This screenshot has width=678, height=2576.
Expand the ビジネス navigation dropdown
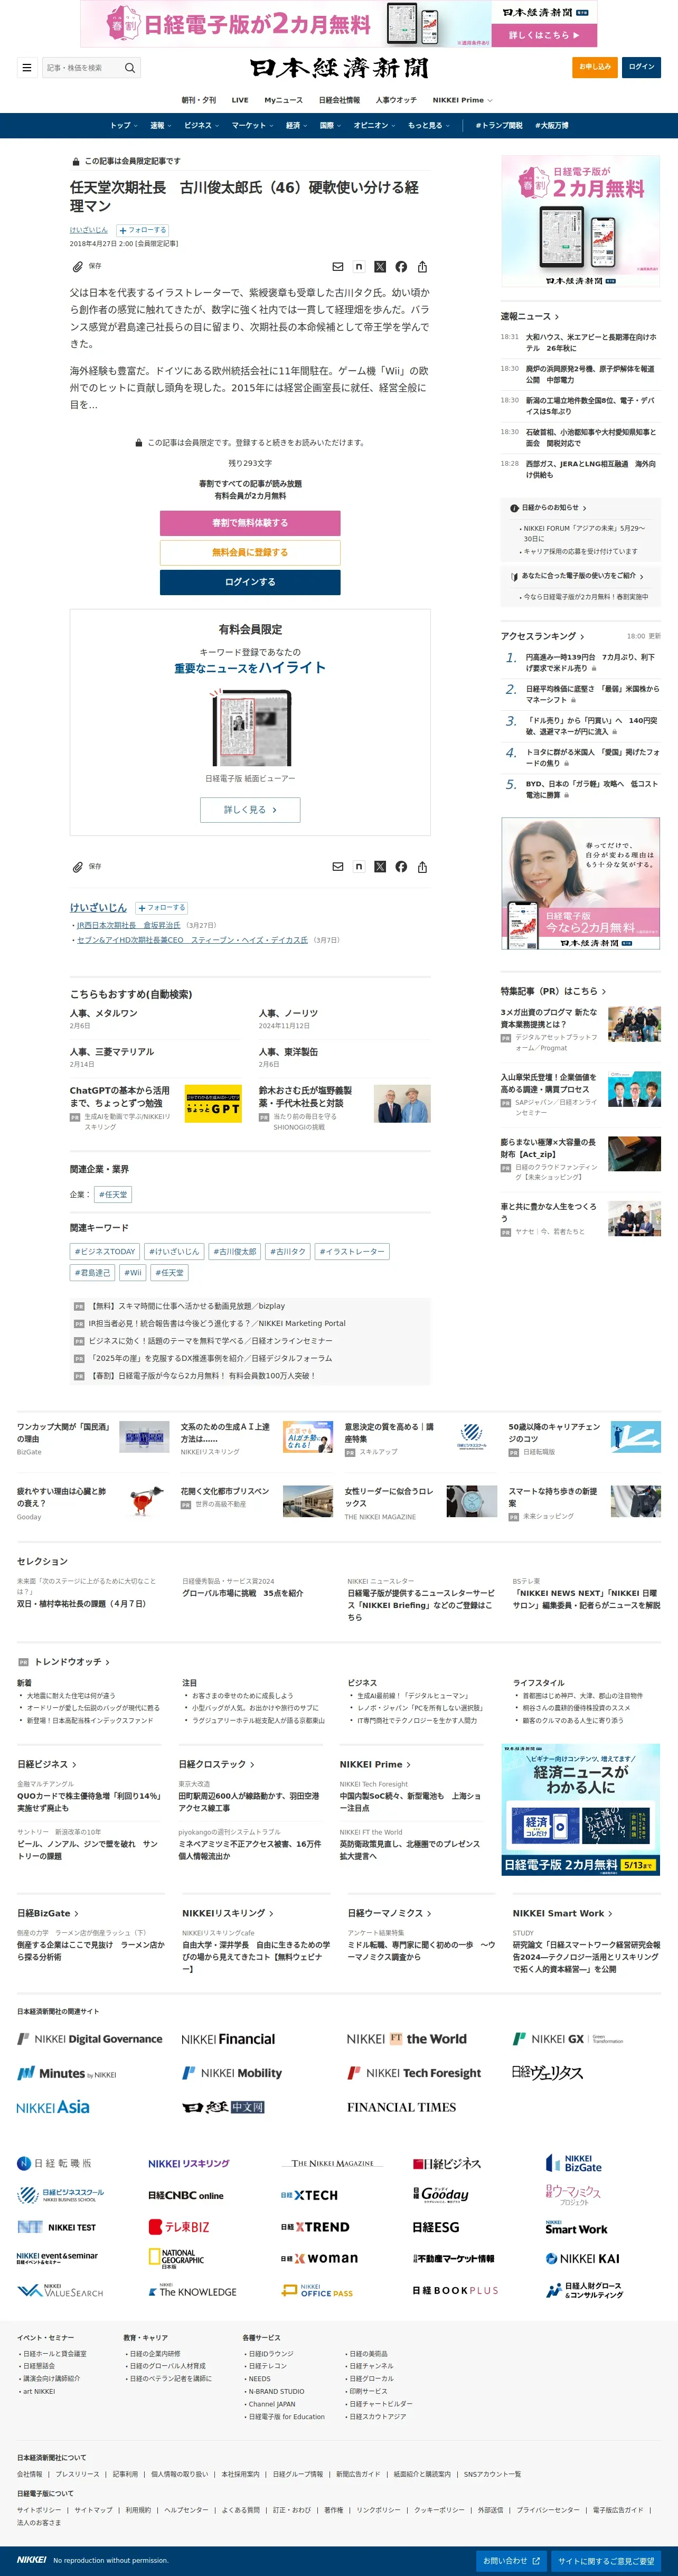coord(202,126)
